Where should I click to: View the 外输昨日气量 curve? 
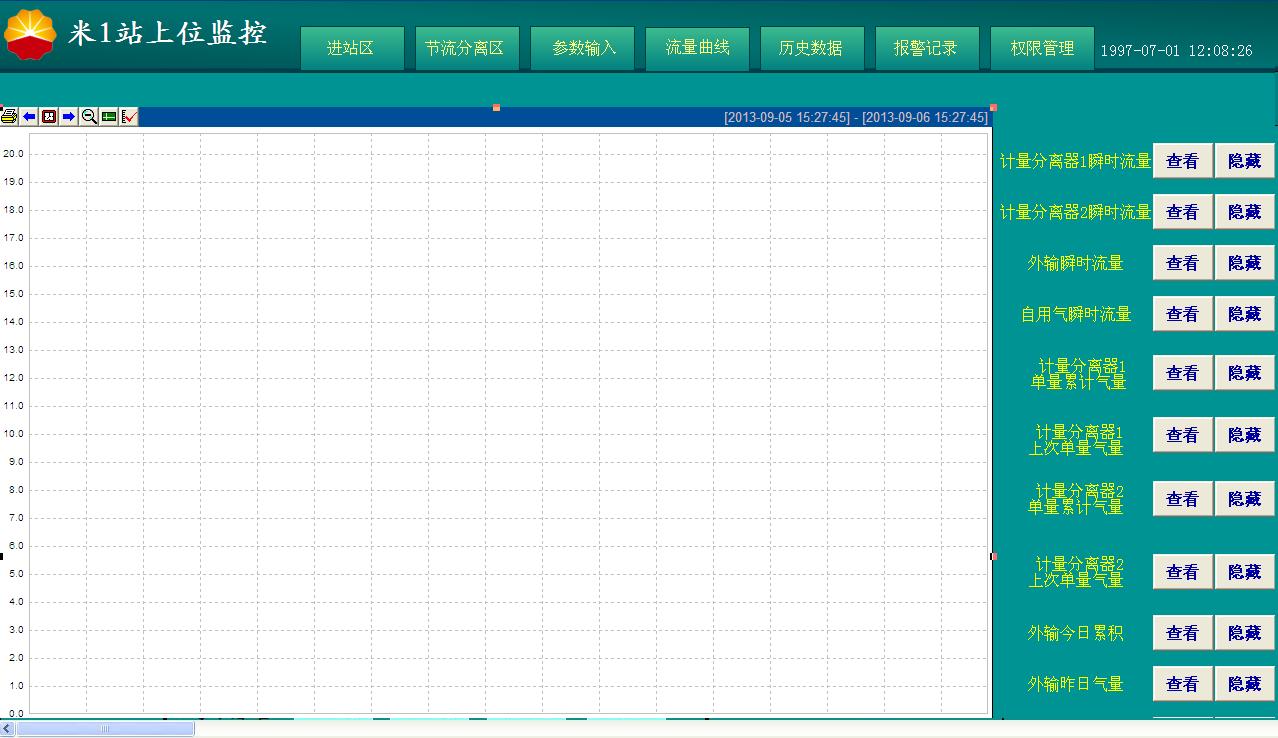click(1182, 684)
